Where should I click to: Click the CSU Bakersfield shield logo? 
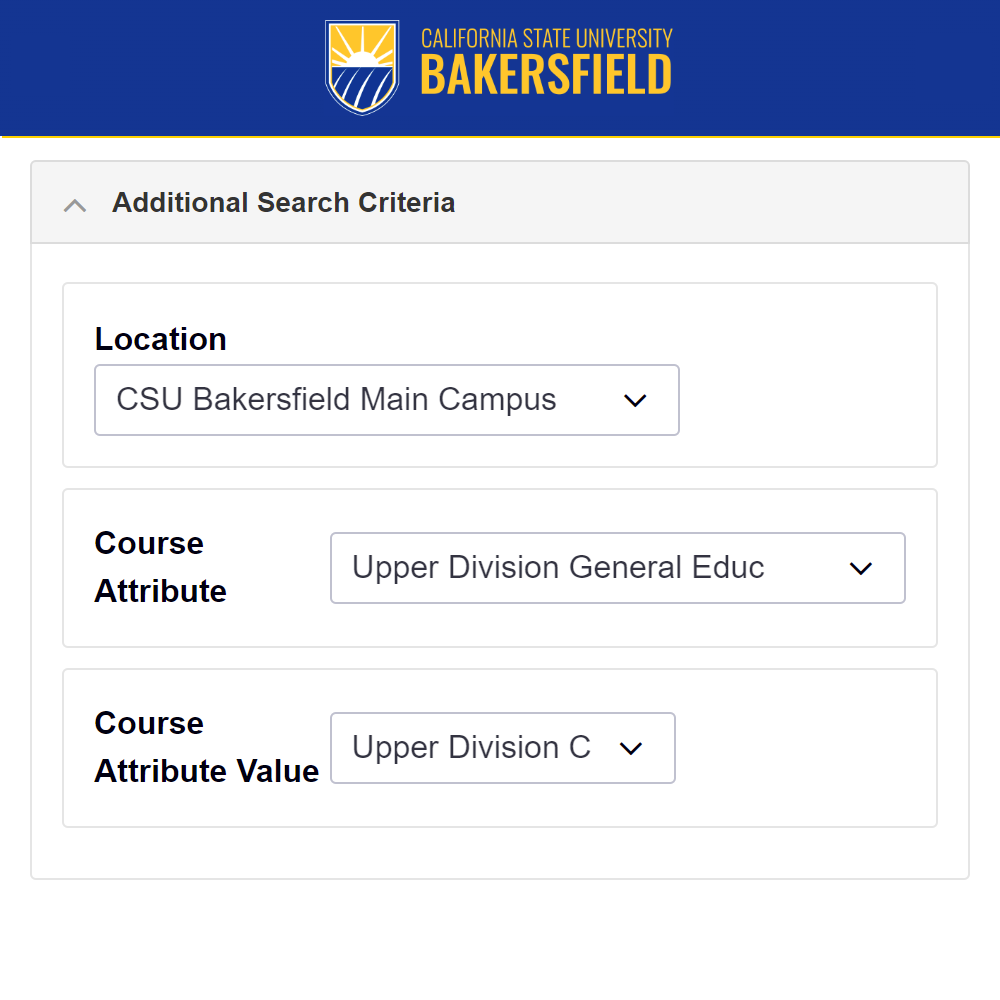click(360, 68)
